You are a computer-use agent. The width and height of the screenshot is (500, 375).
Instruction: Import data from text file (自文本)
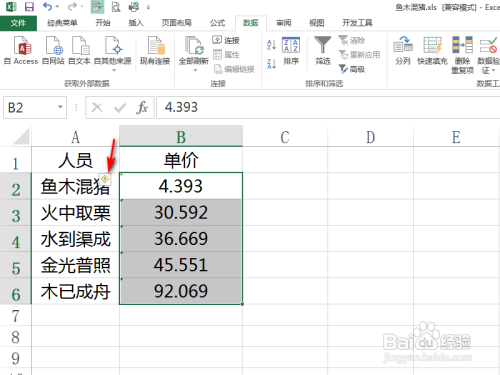point(80,50)
